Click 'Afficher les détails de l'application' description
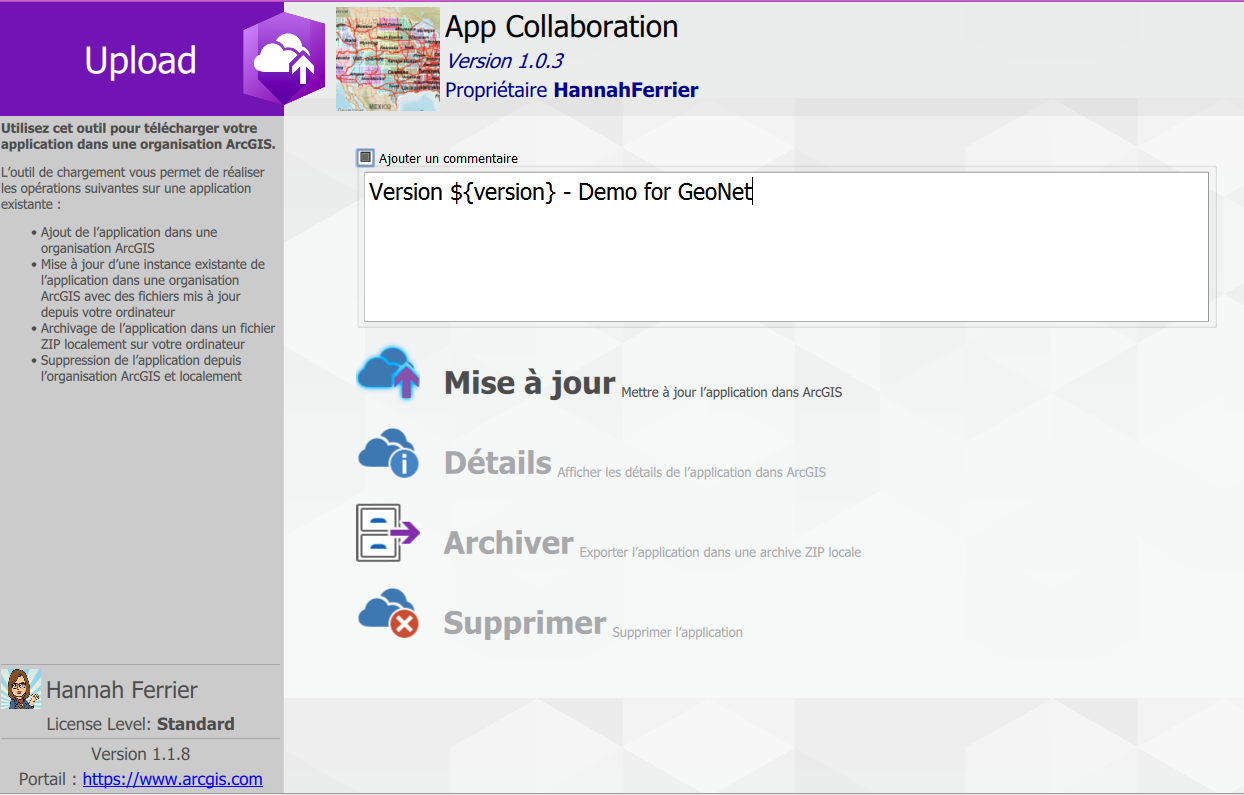The width and height of the screenshot is (1244, 795). (692, 472)
